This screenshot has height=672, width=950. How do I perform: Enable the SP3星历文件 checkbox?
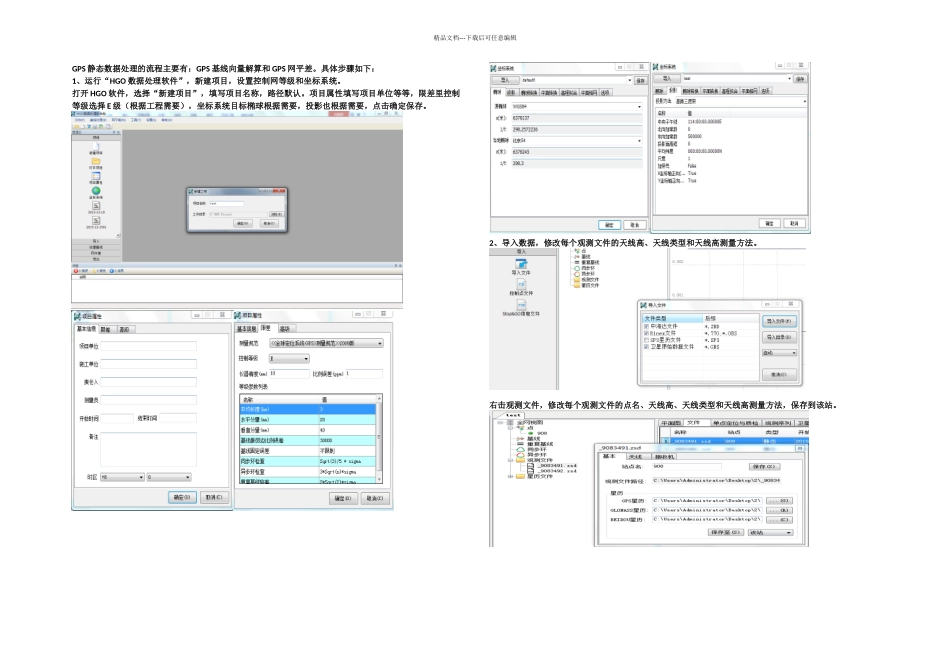click(x=646, y=340)
